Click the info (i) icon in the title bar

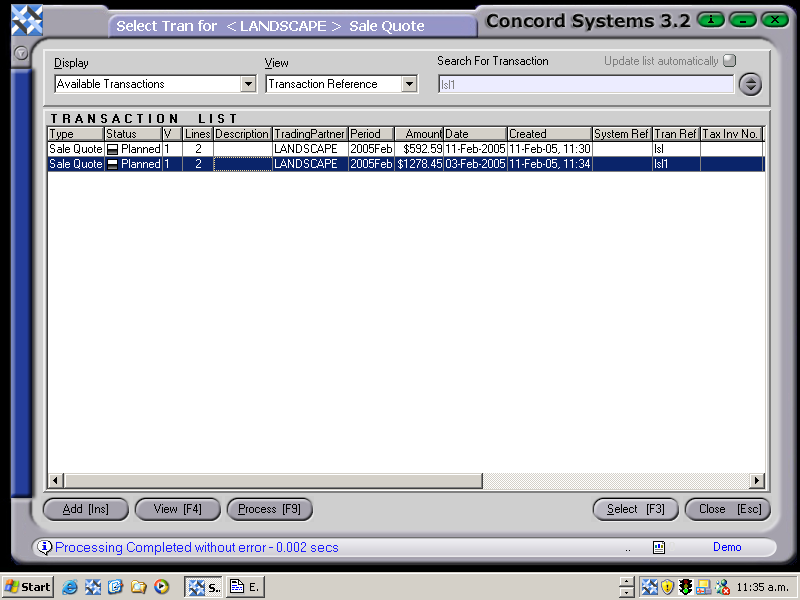click(x=710, y=19)
